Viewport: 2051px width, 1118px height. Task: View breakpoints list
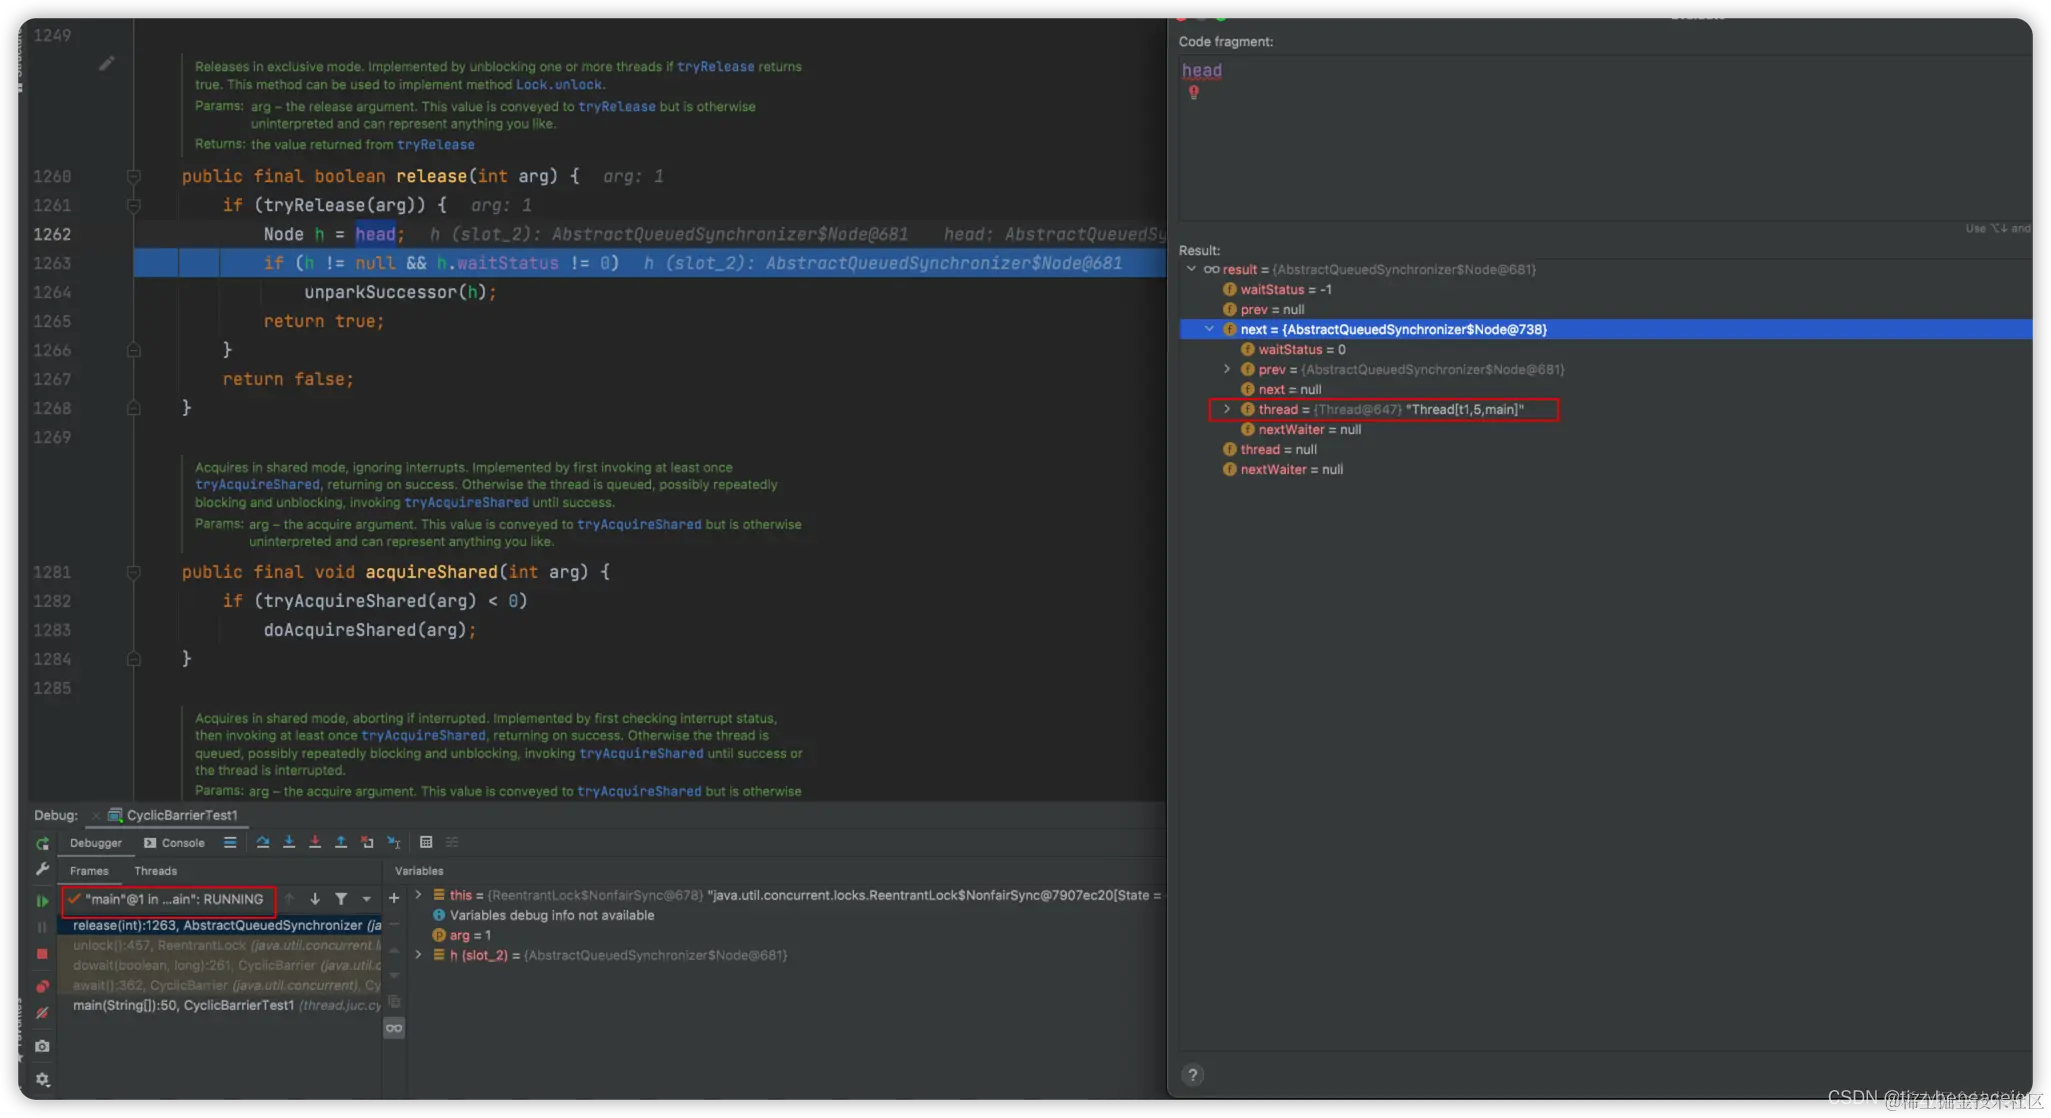42,987
